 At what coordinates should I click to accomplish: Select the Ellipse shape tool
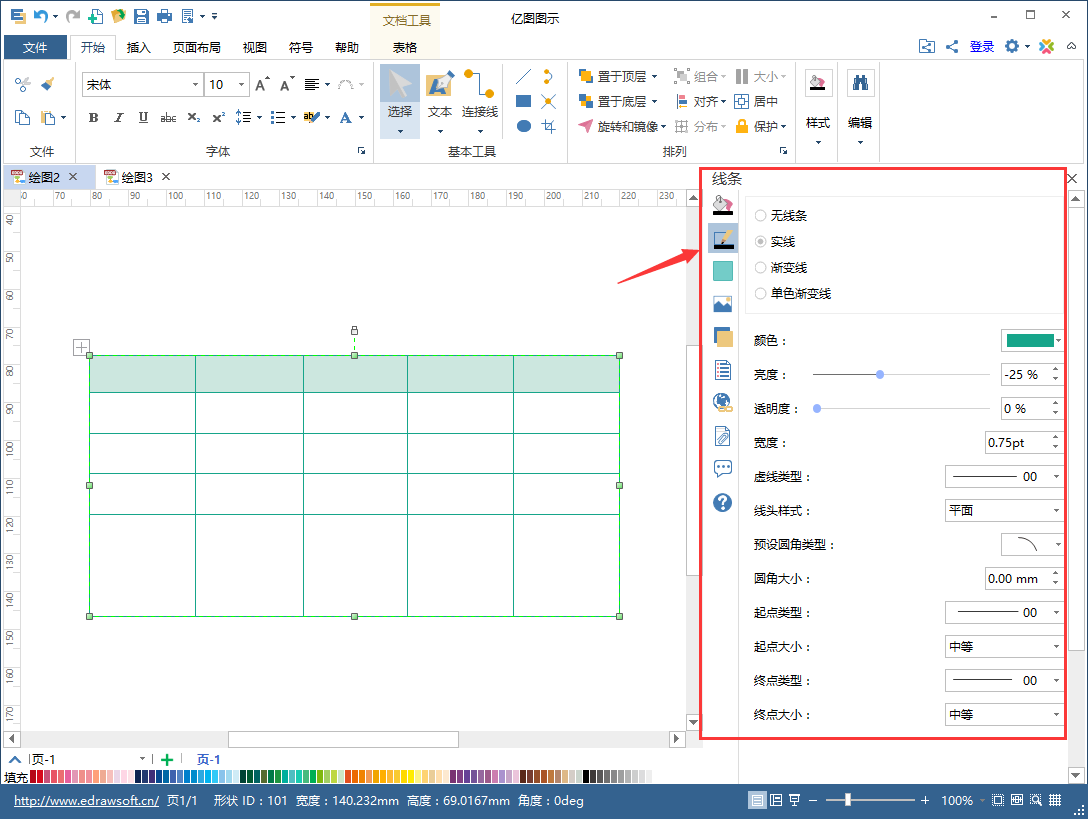(524, 126)
